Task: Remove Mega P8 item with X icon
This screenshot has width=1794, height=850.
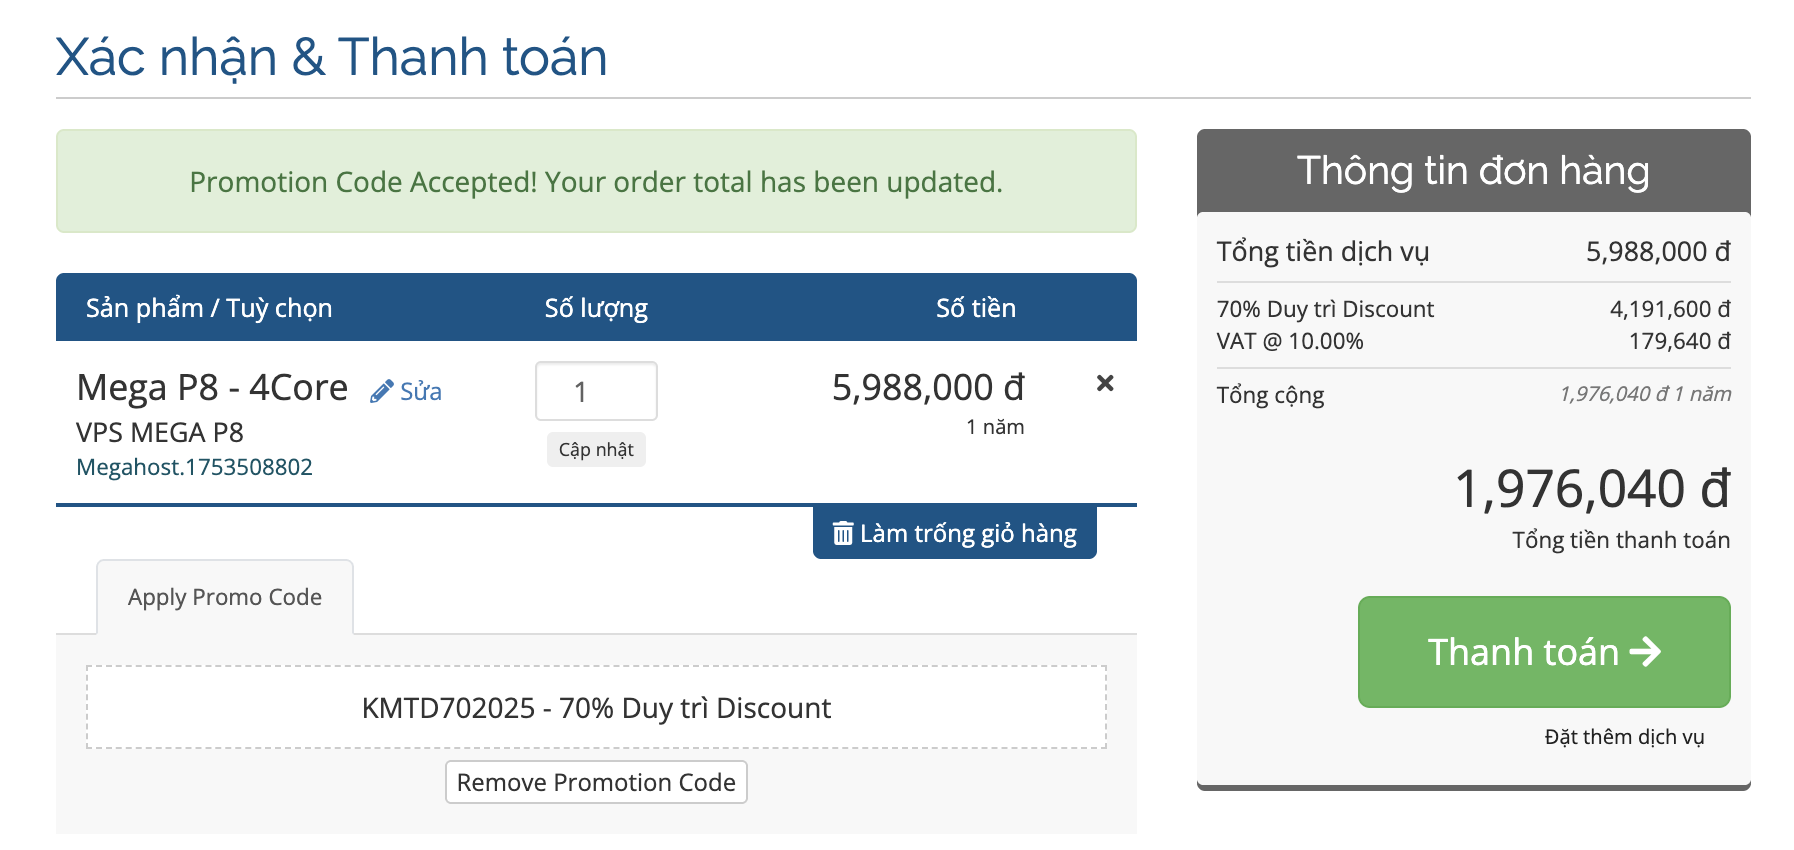Action: click(x=1105, y=383)
